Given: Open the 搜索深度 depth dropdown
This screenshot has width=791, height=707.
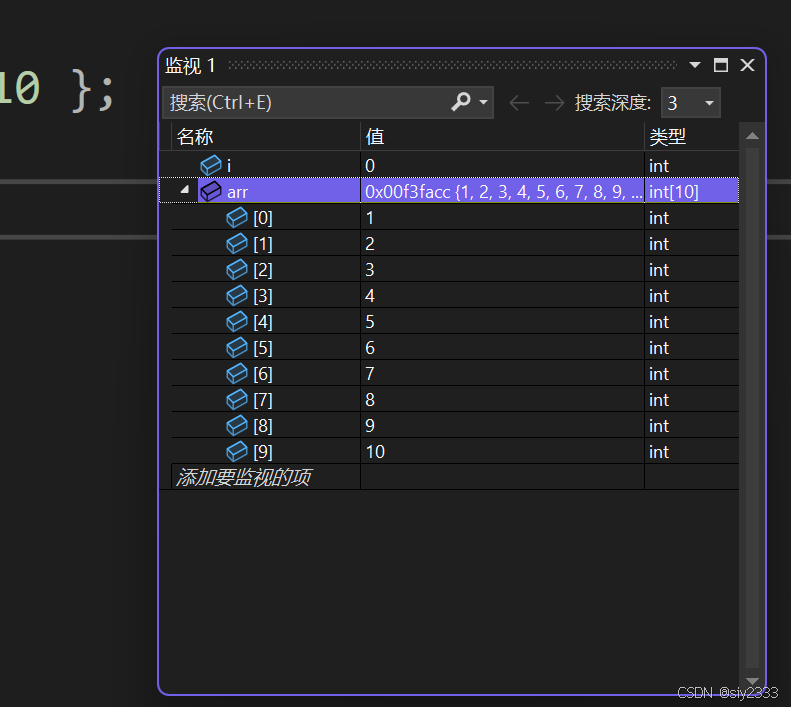Looking at the screenshot, I should tap(691, 103).
